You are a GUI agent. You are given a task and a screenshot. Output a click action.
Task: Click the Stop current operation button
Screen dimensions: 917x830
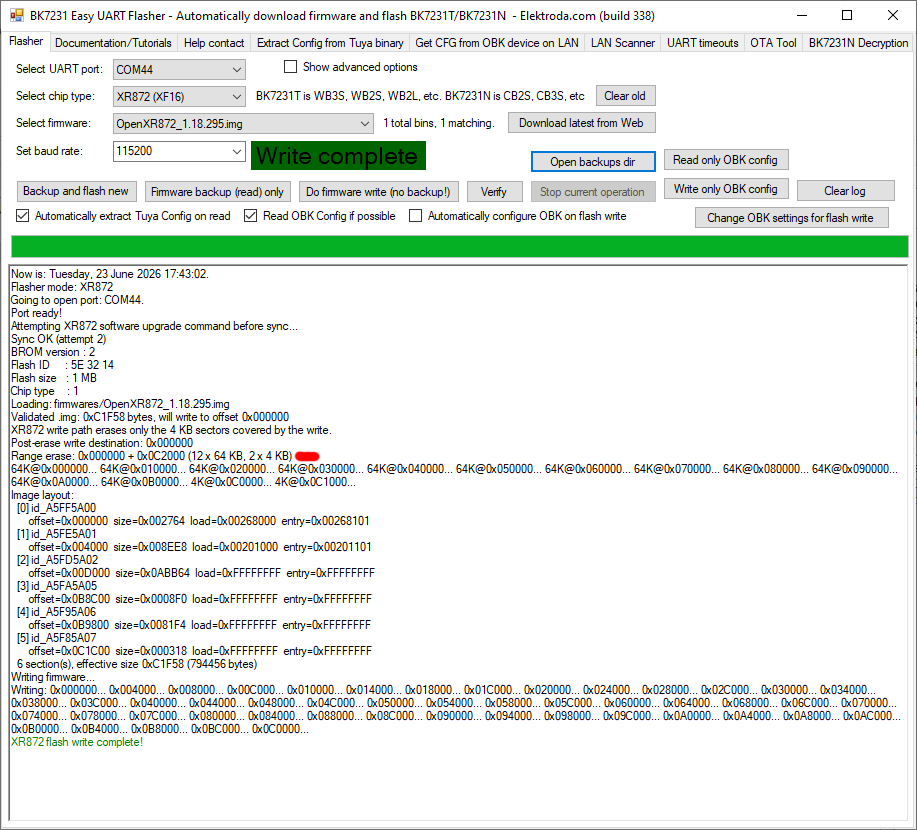pyautogui.click(x=592, y=192)
